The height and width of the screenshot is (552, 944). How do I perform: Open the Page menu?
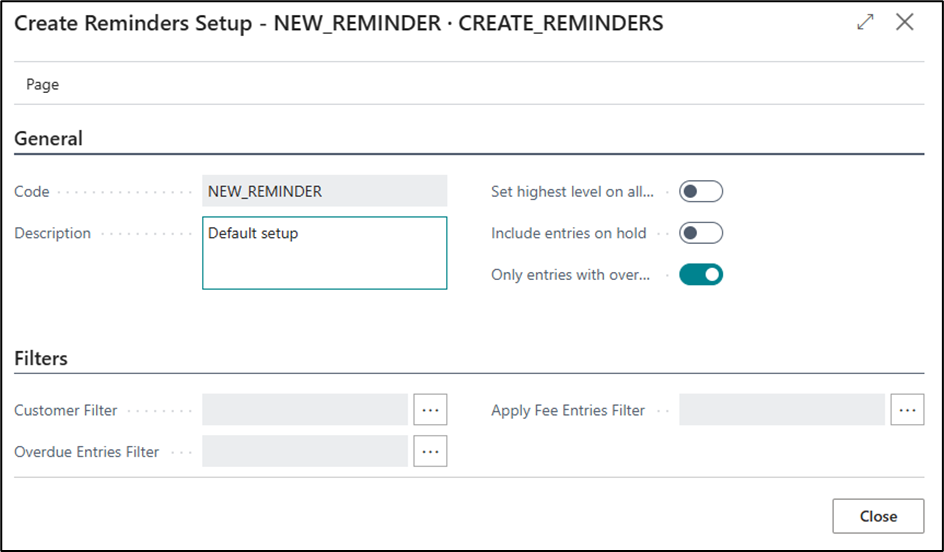[x=42, y=85]
